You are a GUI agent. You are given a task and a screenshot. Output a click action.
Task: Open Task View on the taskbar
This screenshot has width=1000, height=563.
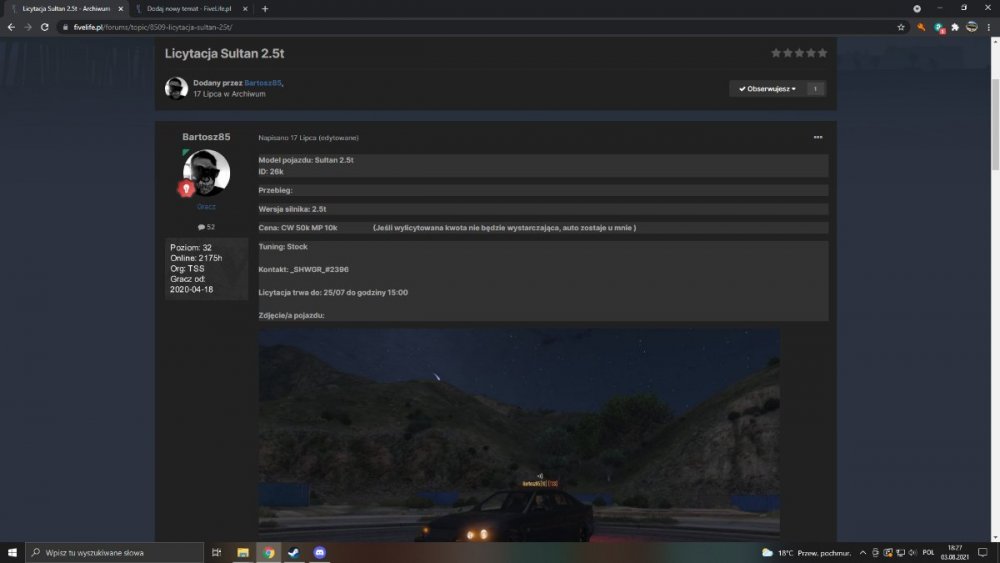coord(217,552)
